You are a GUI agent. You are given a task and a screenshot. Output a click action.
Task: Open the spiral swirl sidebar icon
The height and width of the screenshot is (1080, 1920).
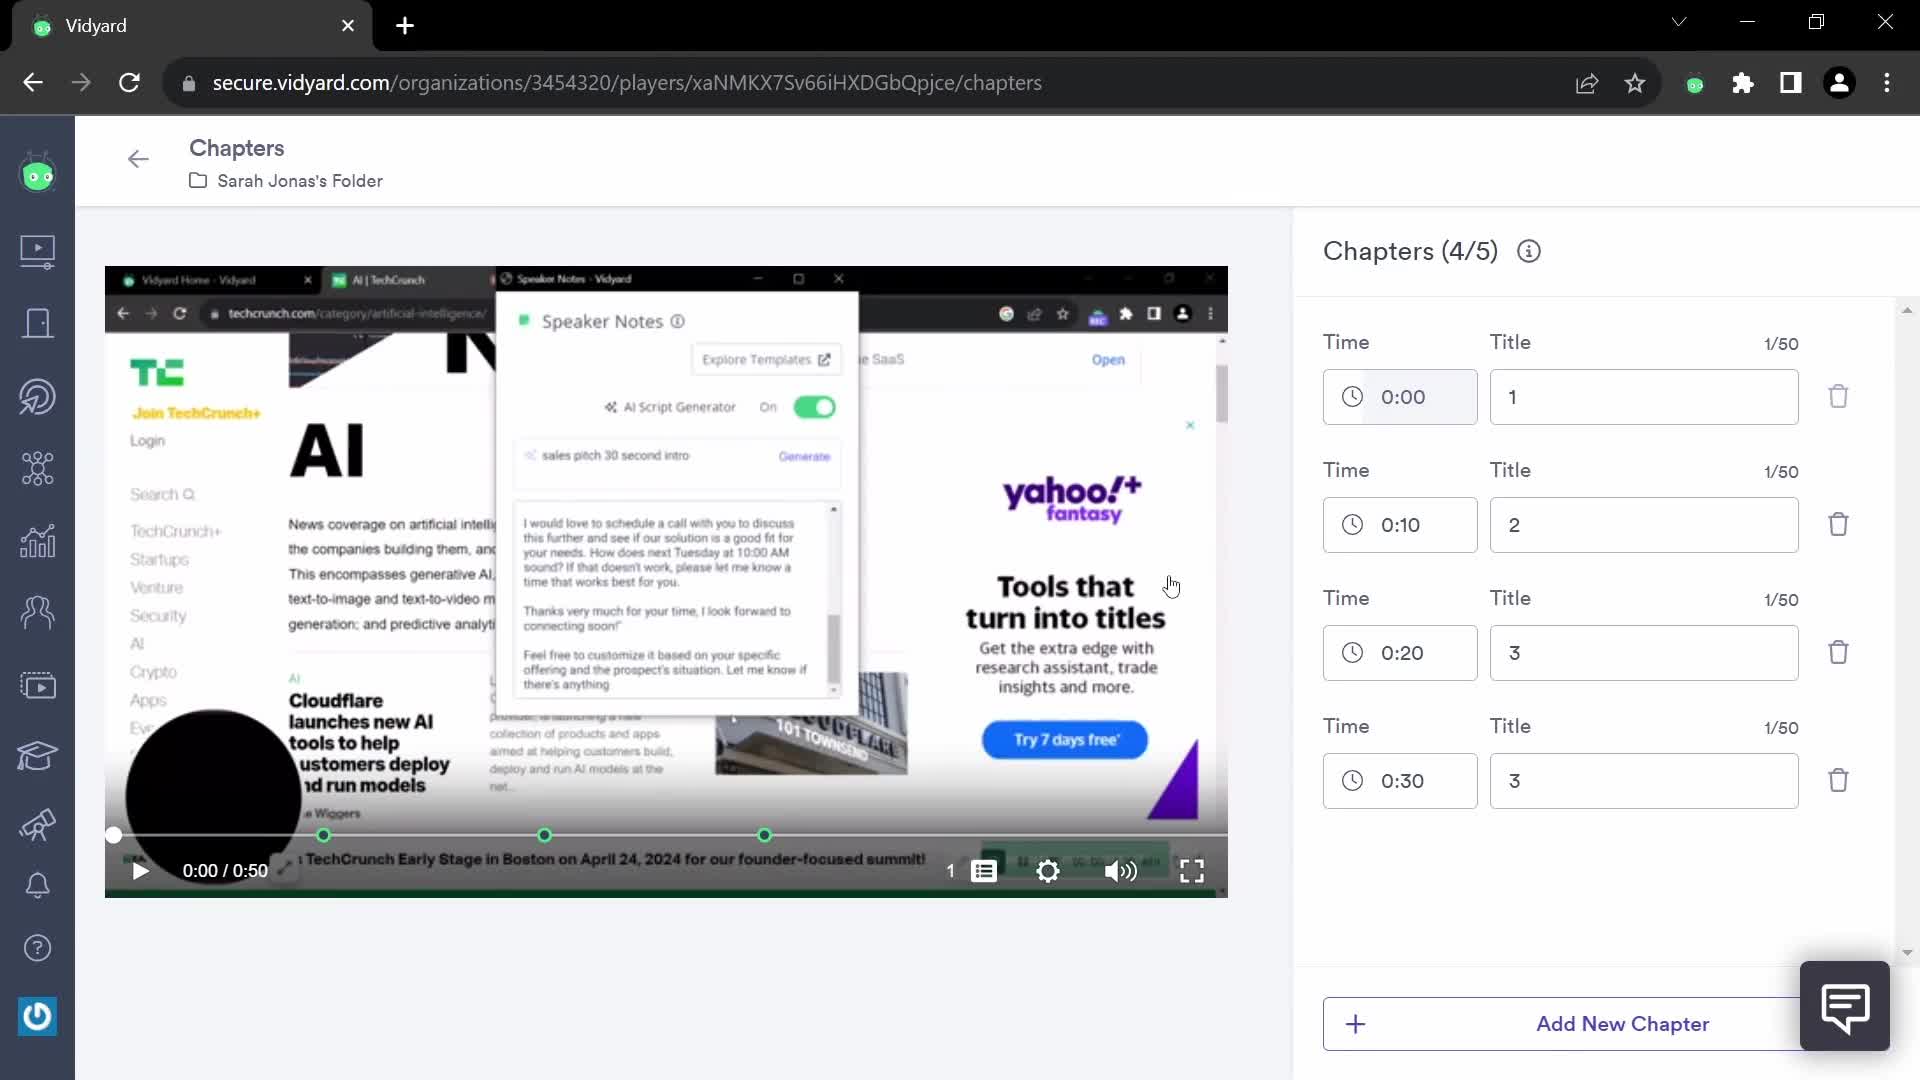tap(37, 397)
